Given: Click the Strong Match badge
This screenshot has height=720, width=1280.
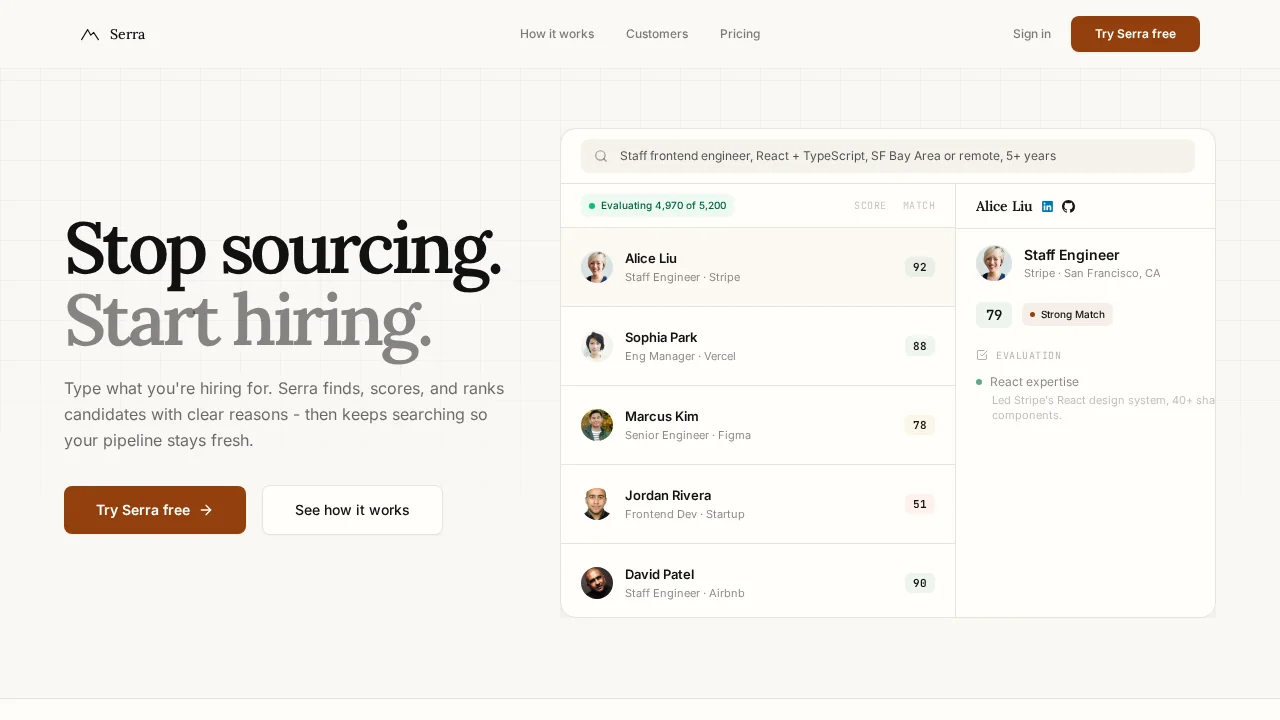Looking at the screenshot, I should (x=1067, y=315).
